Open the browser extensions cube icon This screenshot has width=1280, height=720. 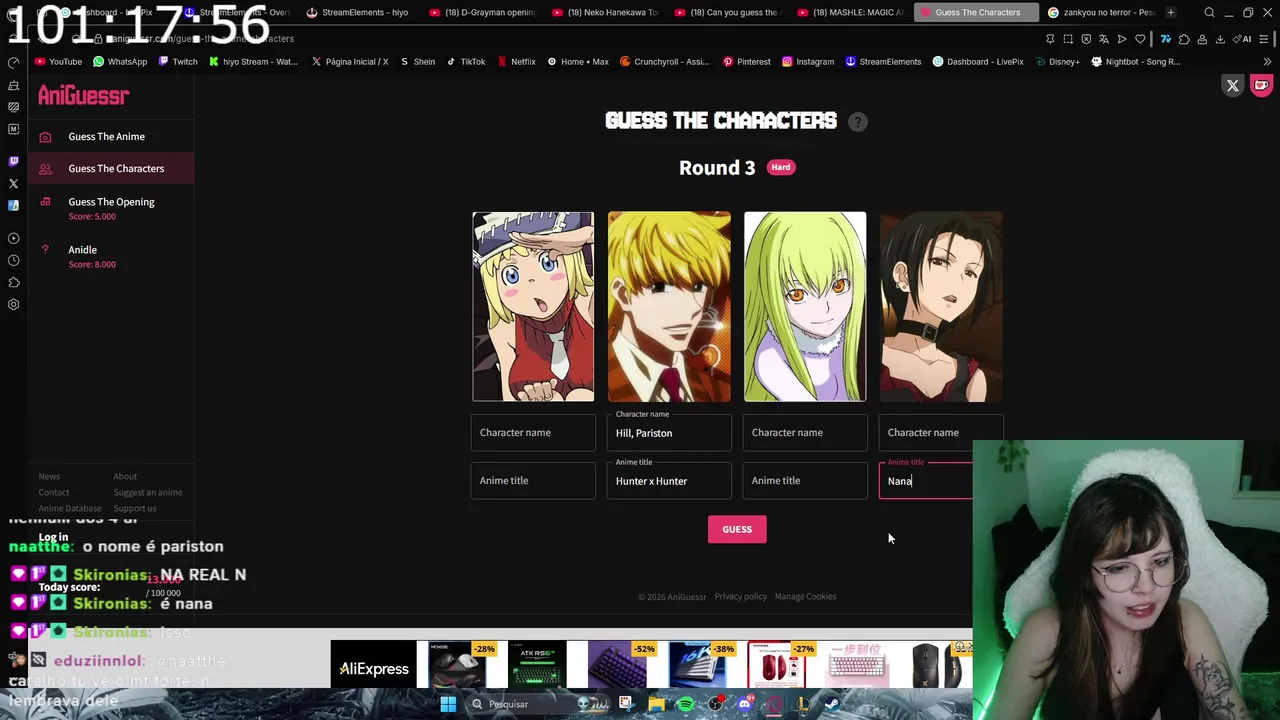1185,39
